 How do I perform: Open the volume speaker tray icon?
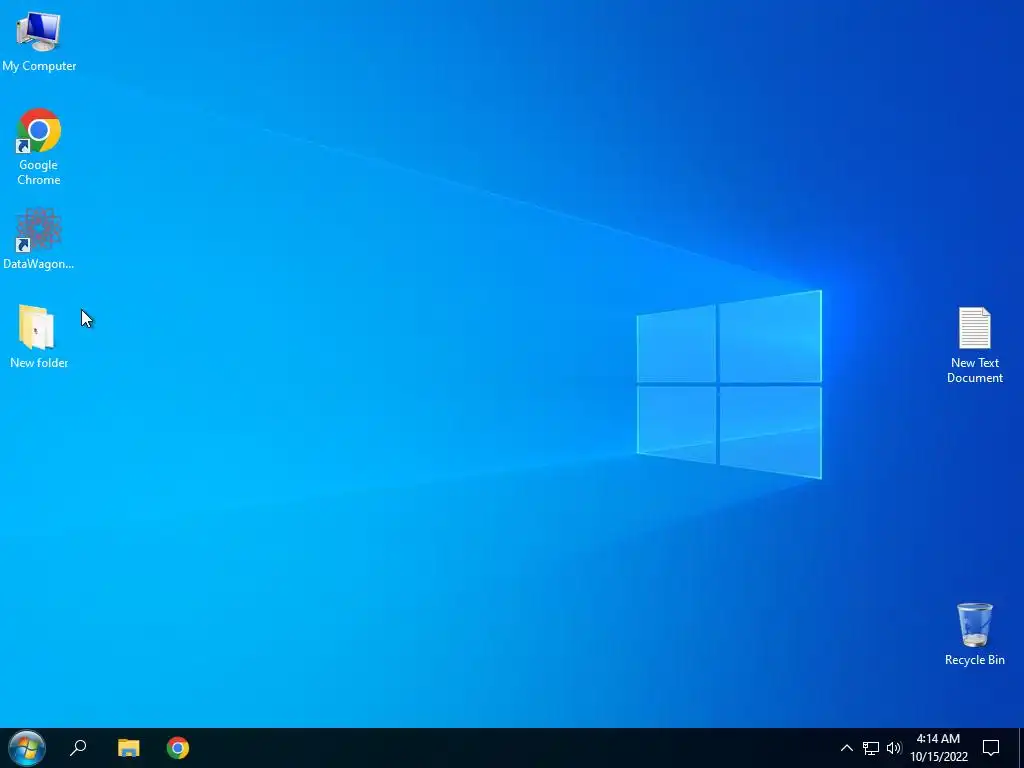click(x=894, y=748)
